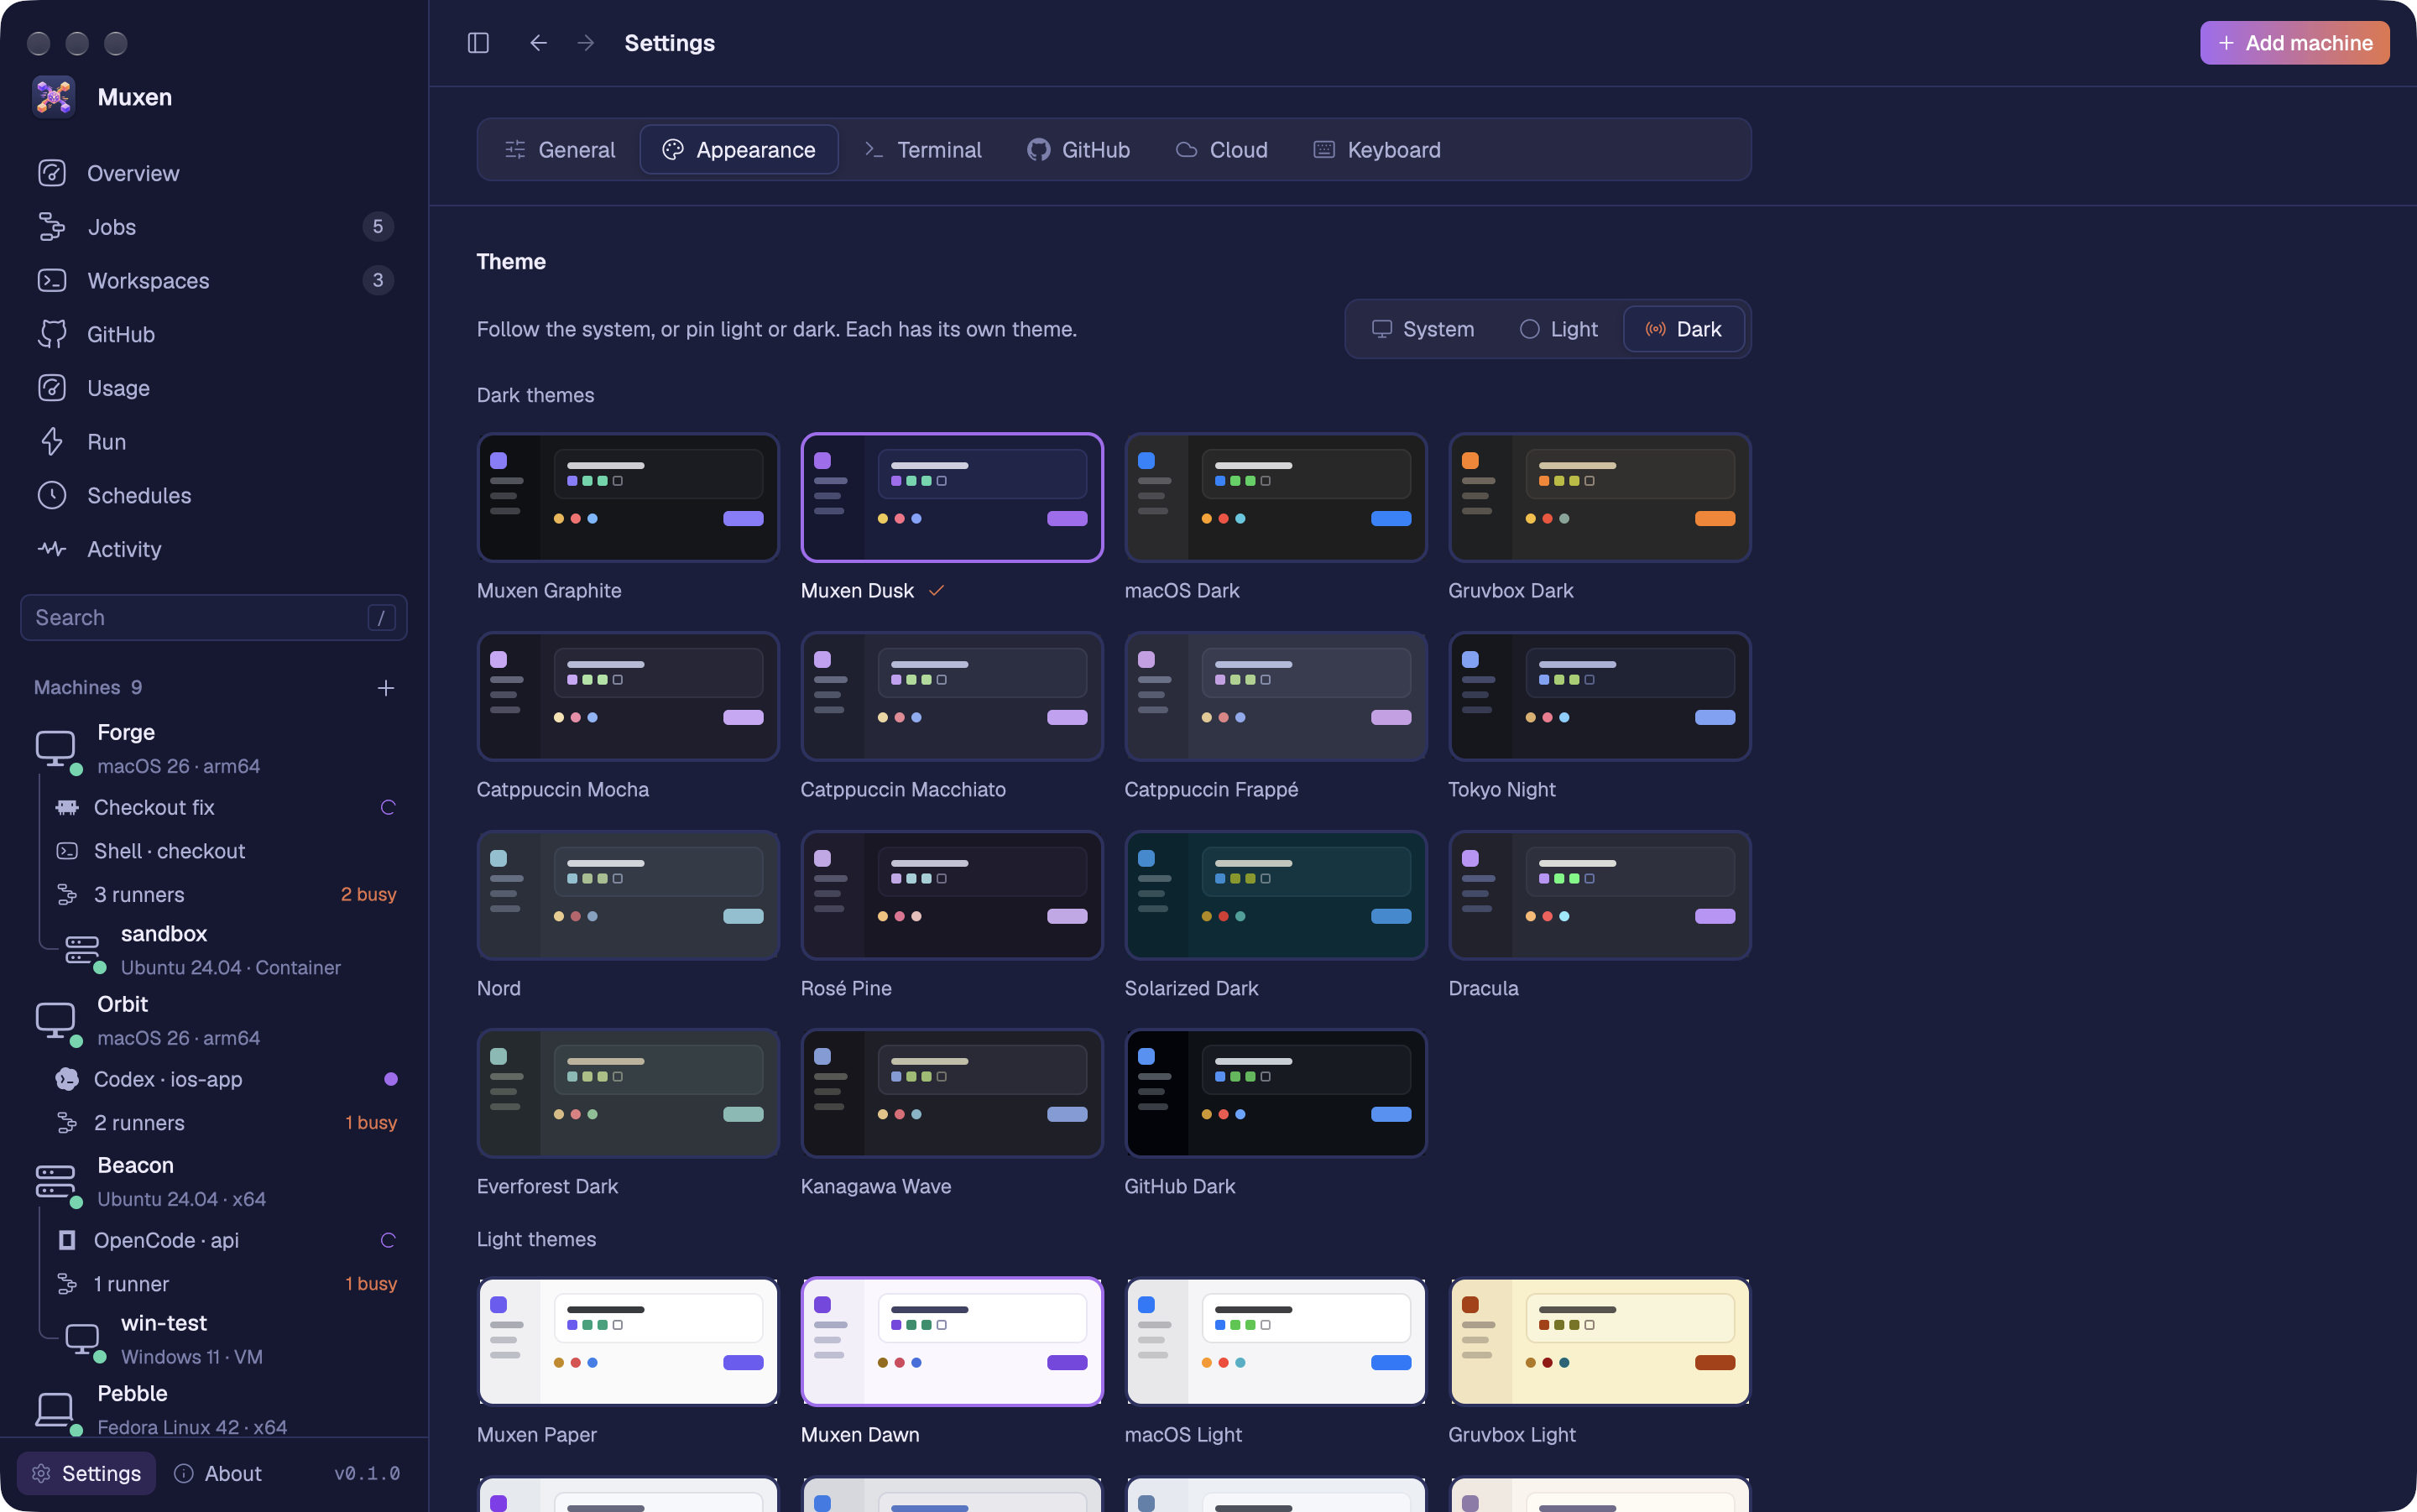Click the Add machine button
2417x1512 pixels.
[2294, 43]
